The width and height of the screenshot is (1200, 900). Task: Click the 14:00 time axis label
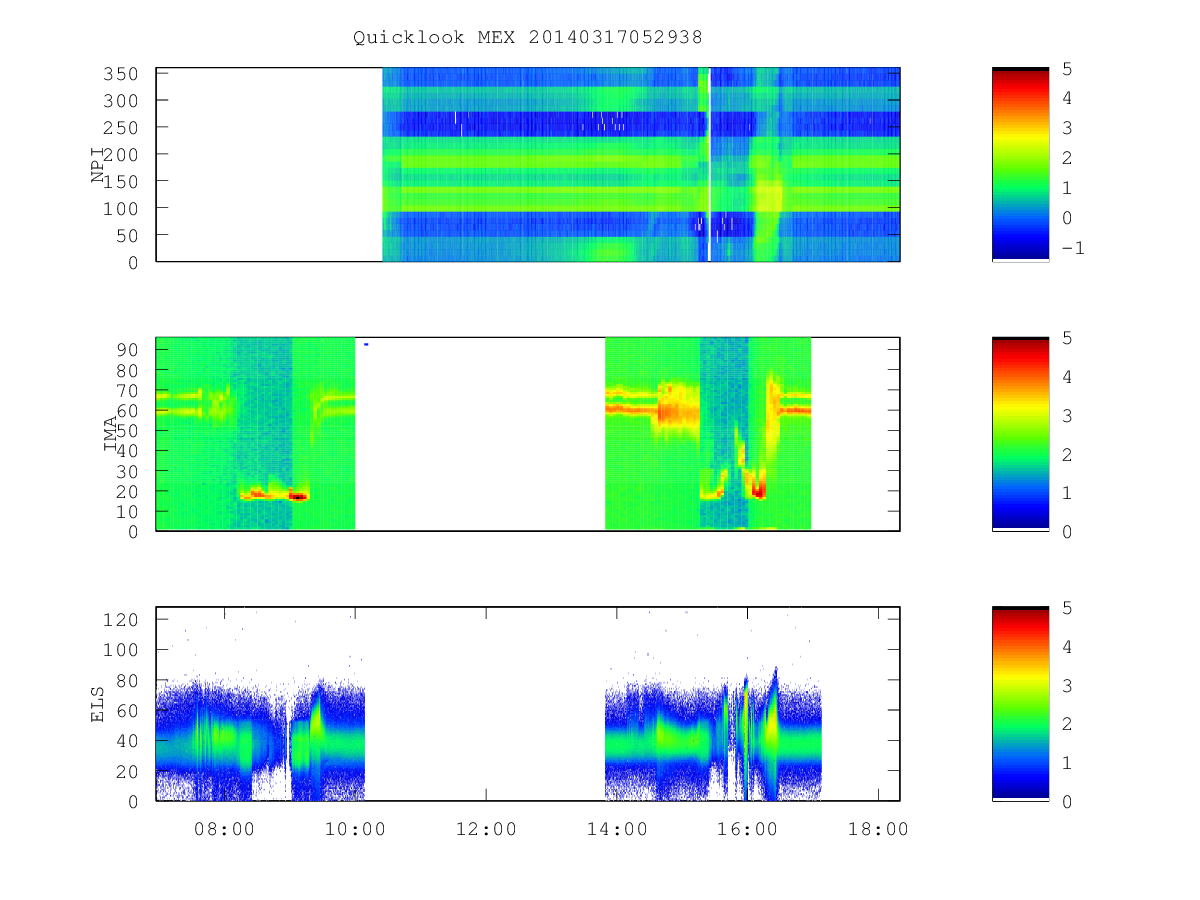pyautogui.click(x=617, y=829)
